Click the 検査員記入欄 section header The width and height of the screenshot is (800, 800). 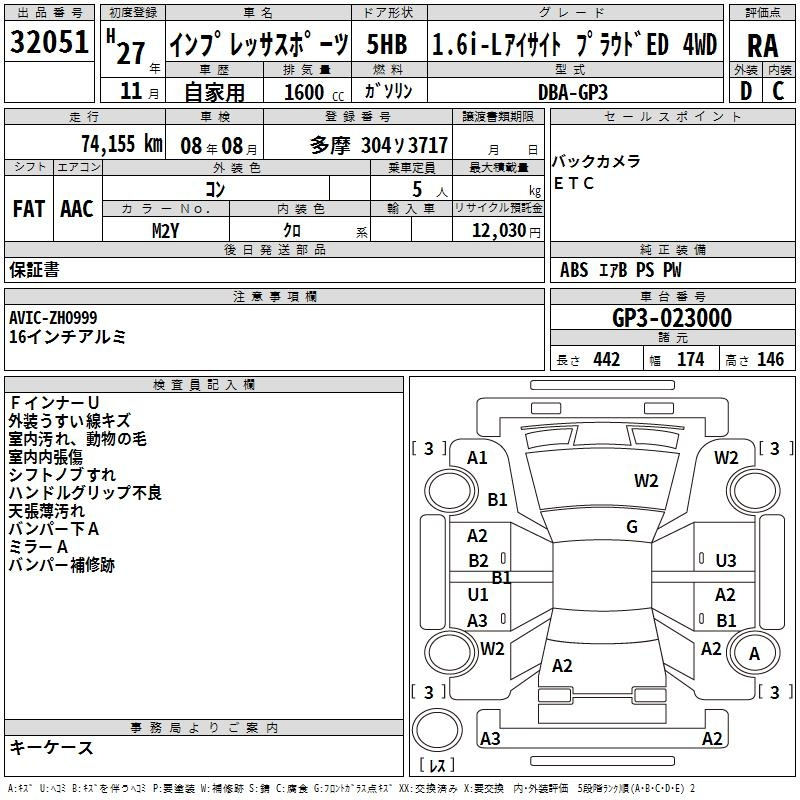204,385
